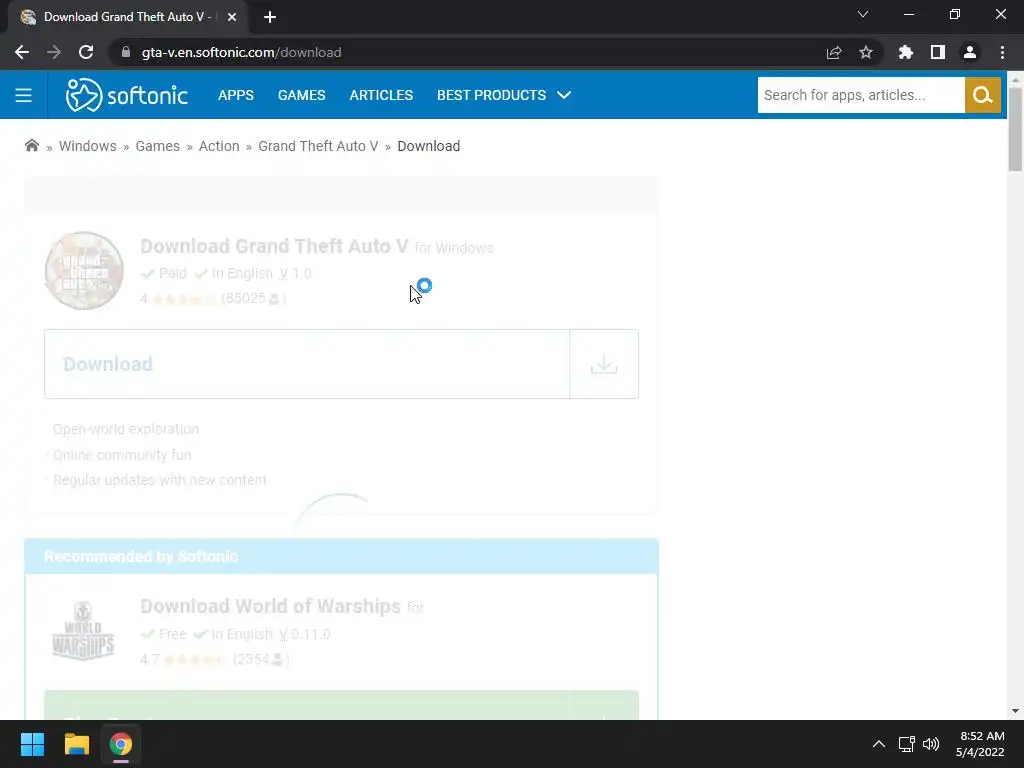The width and height of the screenshot is (1024, 768).
Task: Open the Windows Start menu
Action: [32, 744]
